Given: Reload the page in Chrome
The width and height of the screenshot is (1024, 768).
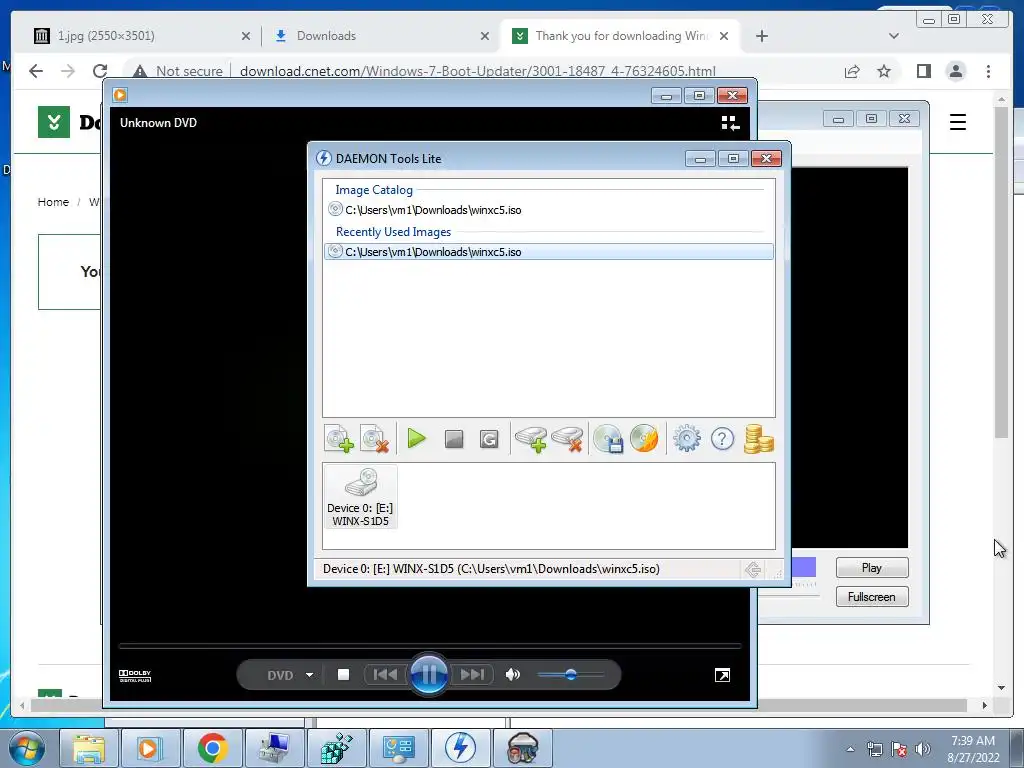Looking at the screenshot, I should coord(100,71).
